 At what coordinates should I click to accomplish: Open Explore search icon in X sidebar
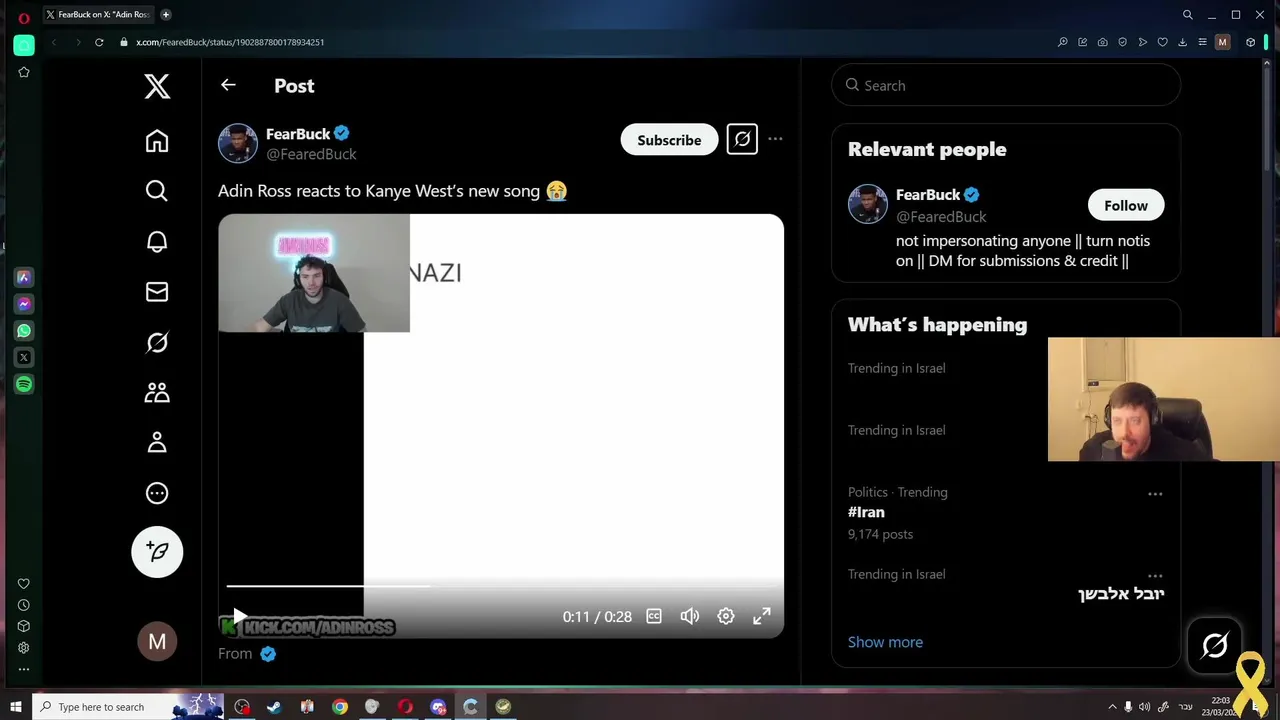pyautogui.click(x=157, y=191)
